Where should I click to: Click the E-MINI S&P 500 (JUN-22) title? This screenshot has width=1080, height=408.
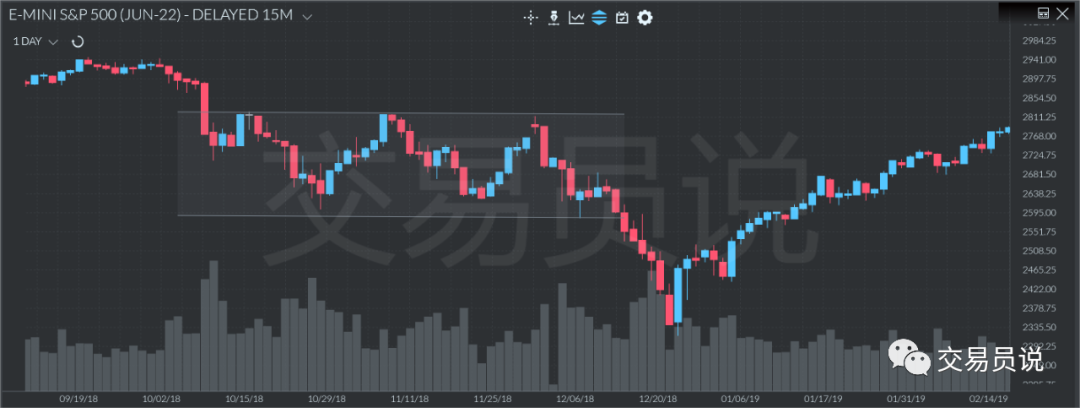tap(150, 17)
